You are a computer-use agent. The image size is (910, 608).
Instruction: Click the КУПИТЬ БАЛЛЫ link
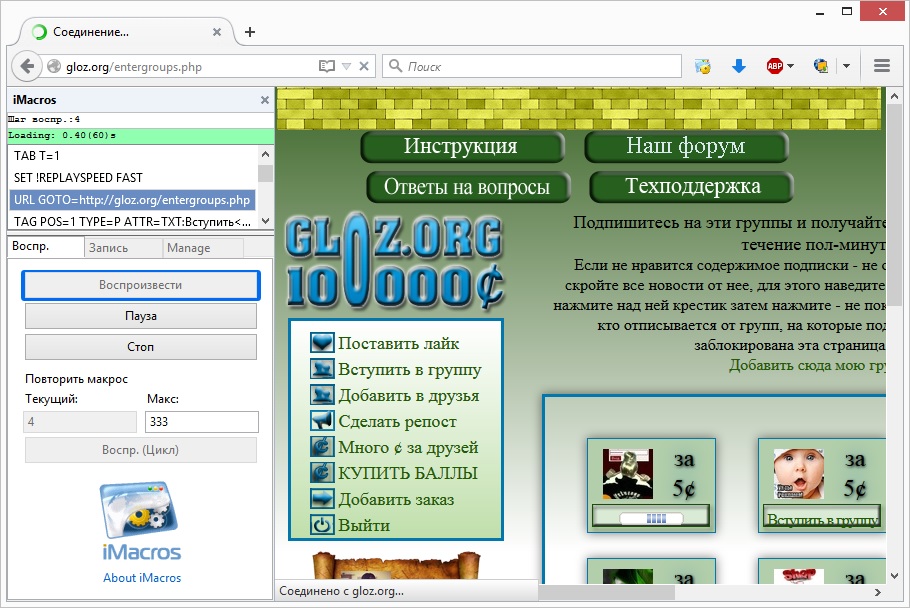coord(408,473)
